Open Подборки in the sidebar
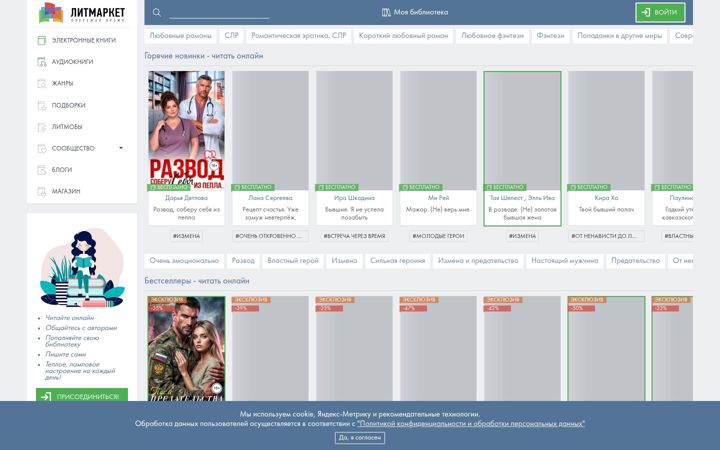The height and width of the screenshot is (450, 720). tap(68, 105)
